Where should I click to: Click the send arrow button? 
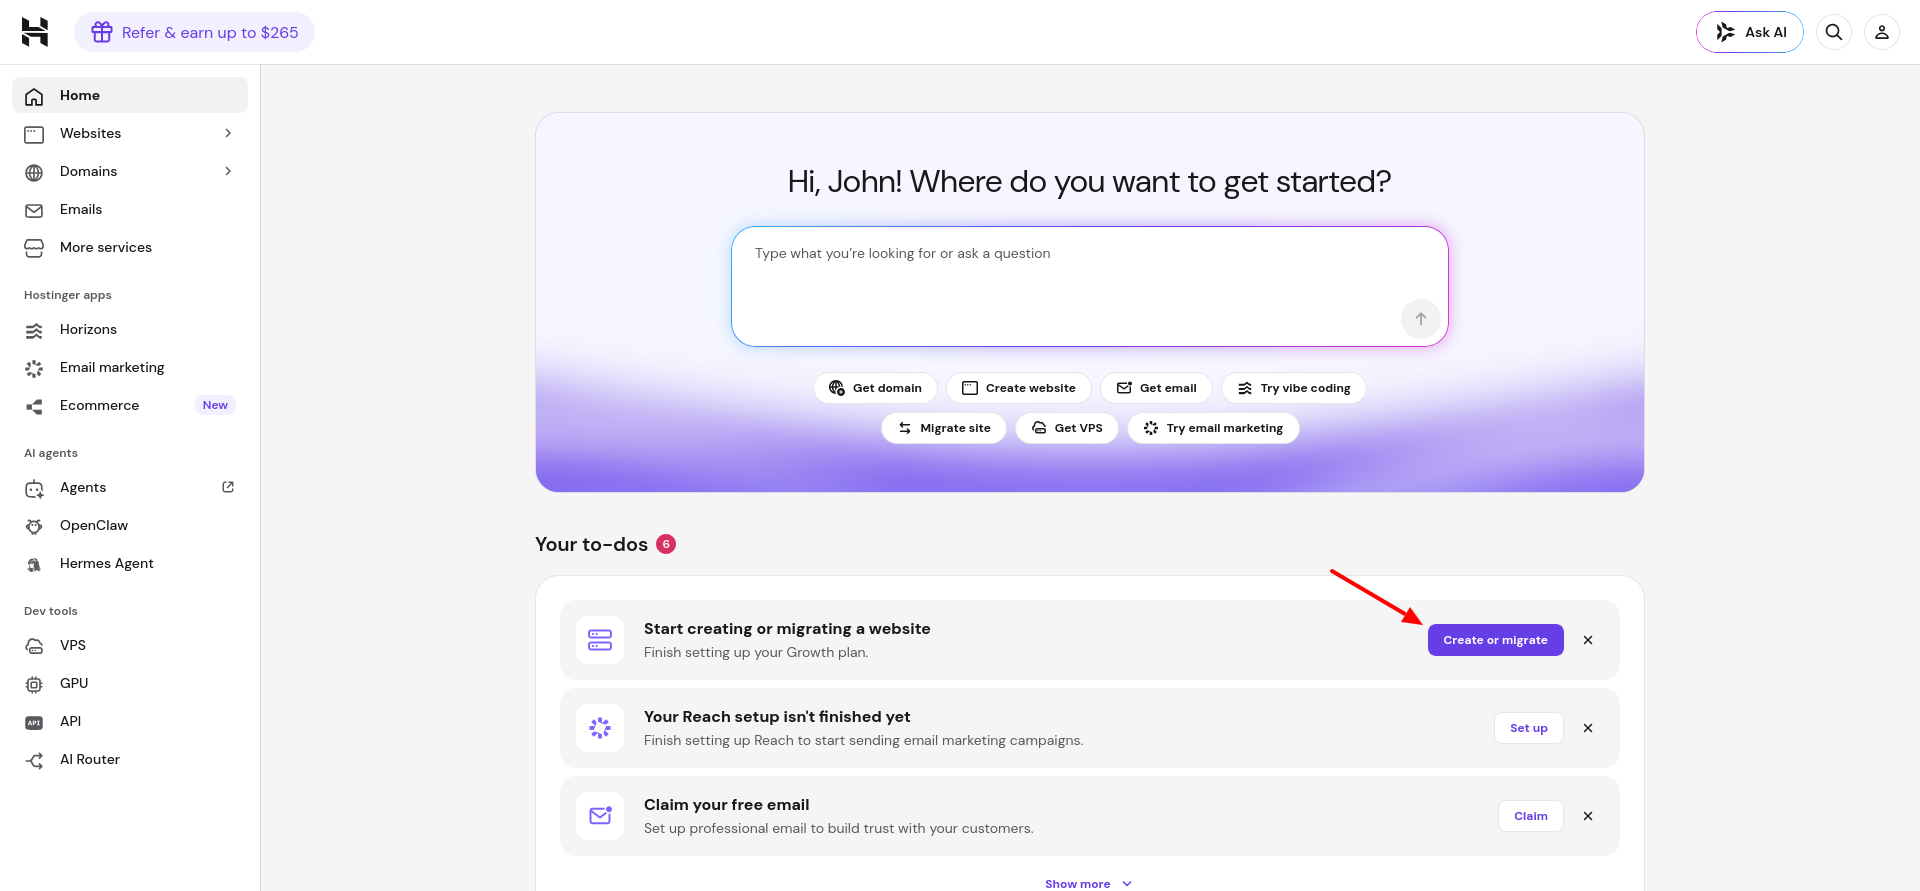(1421, 319)
